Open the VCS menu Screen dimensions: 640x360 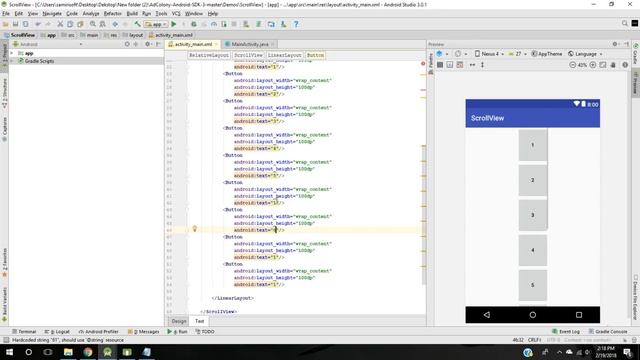[176, 13]
